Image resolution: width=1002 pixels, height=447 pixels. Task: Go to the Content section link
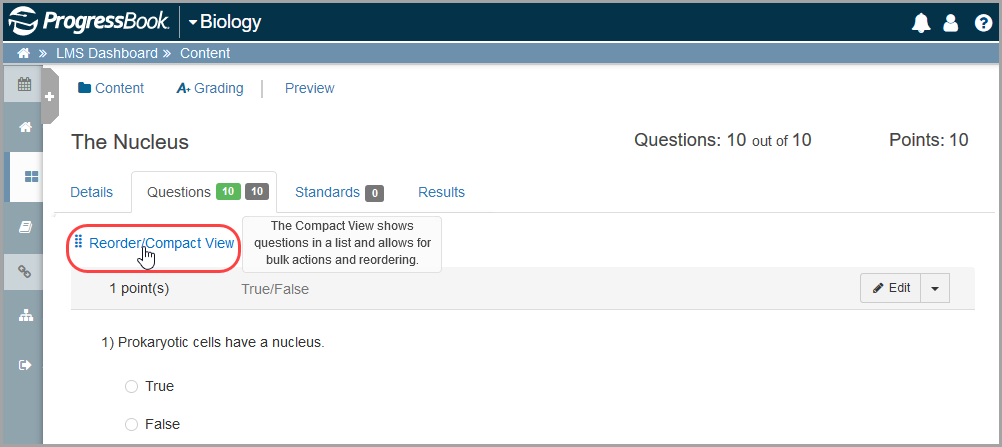click(x=111, y=88)
